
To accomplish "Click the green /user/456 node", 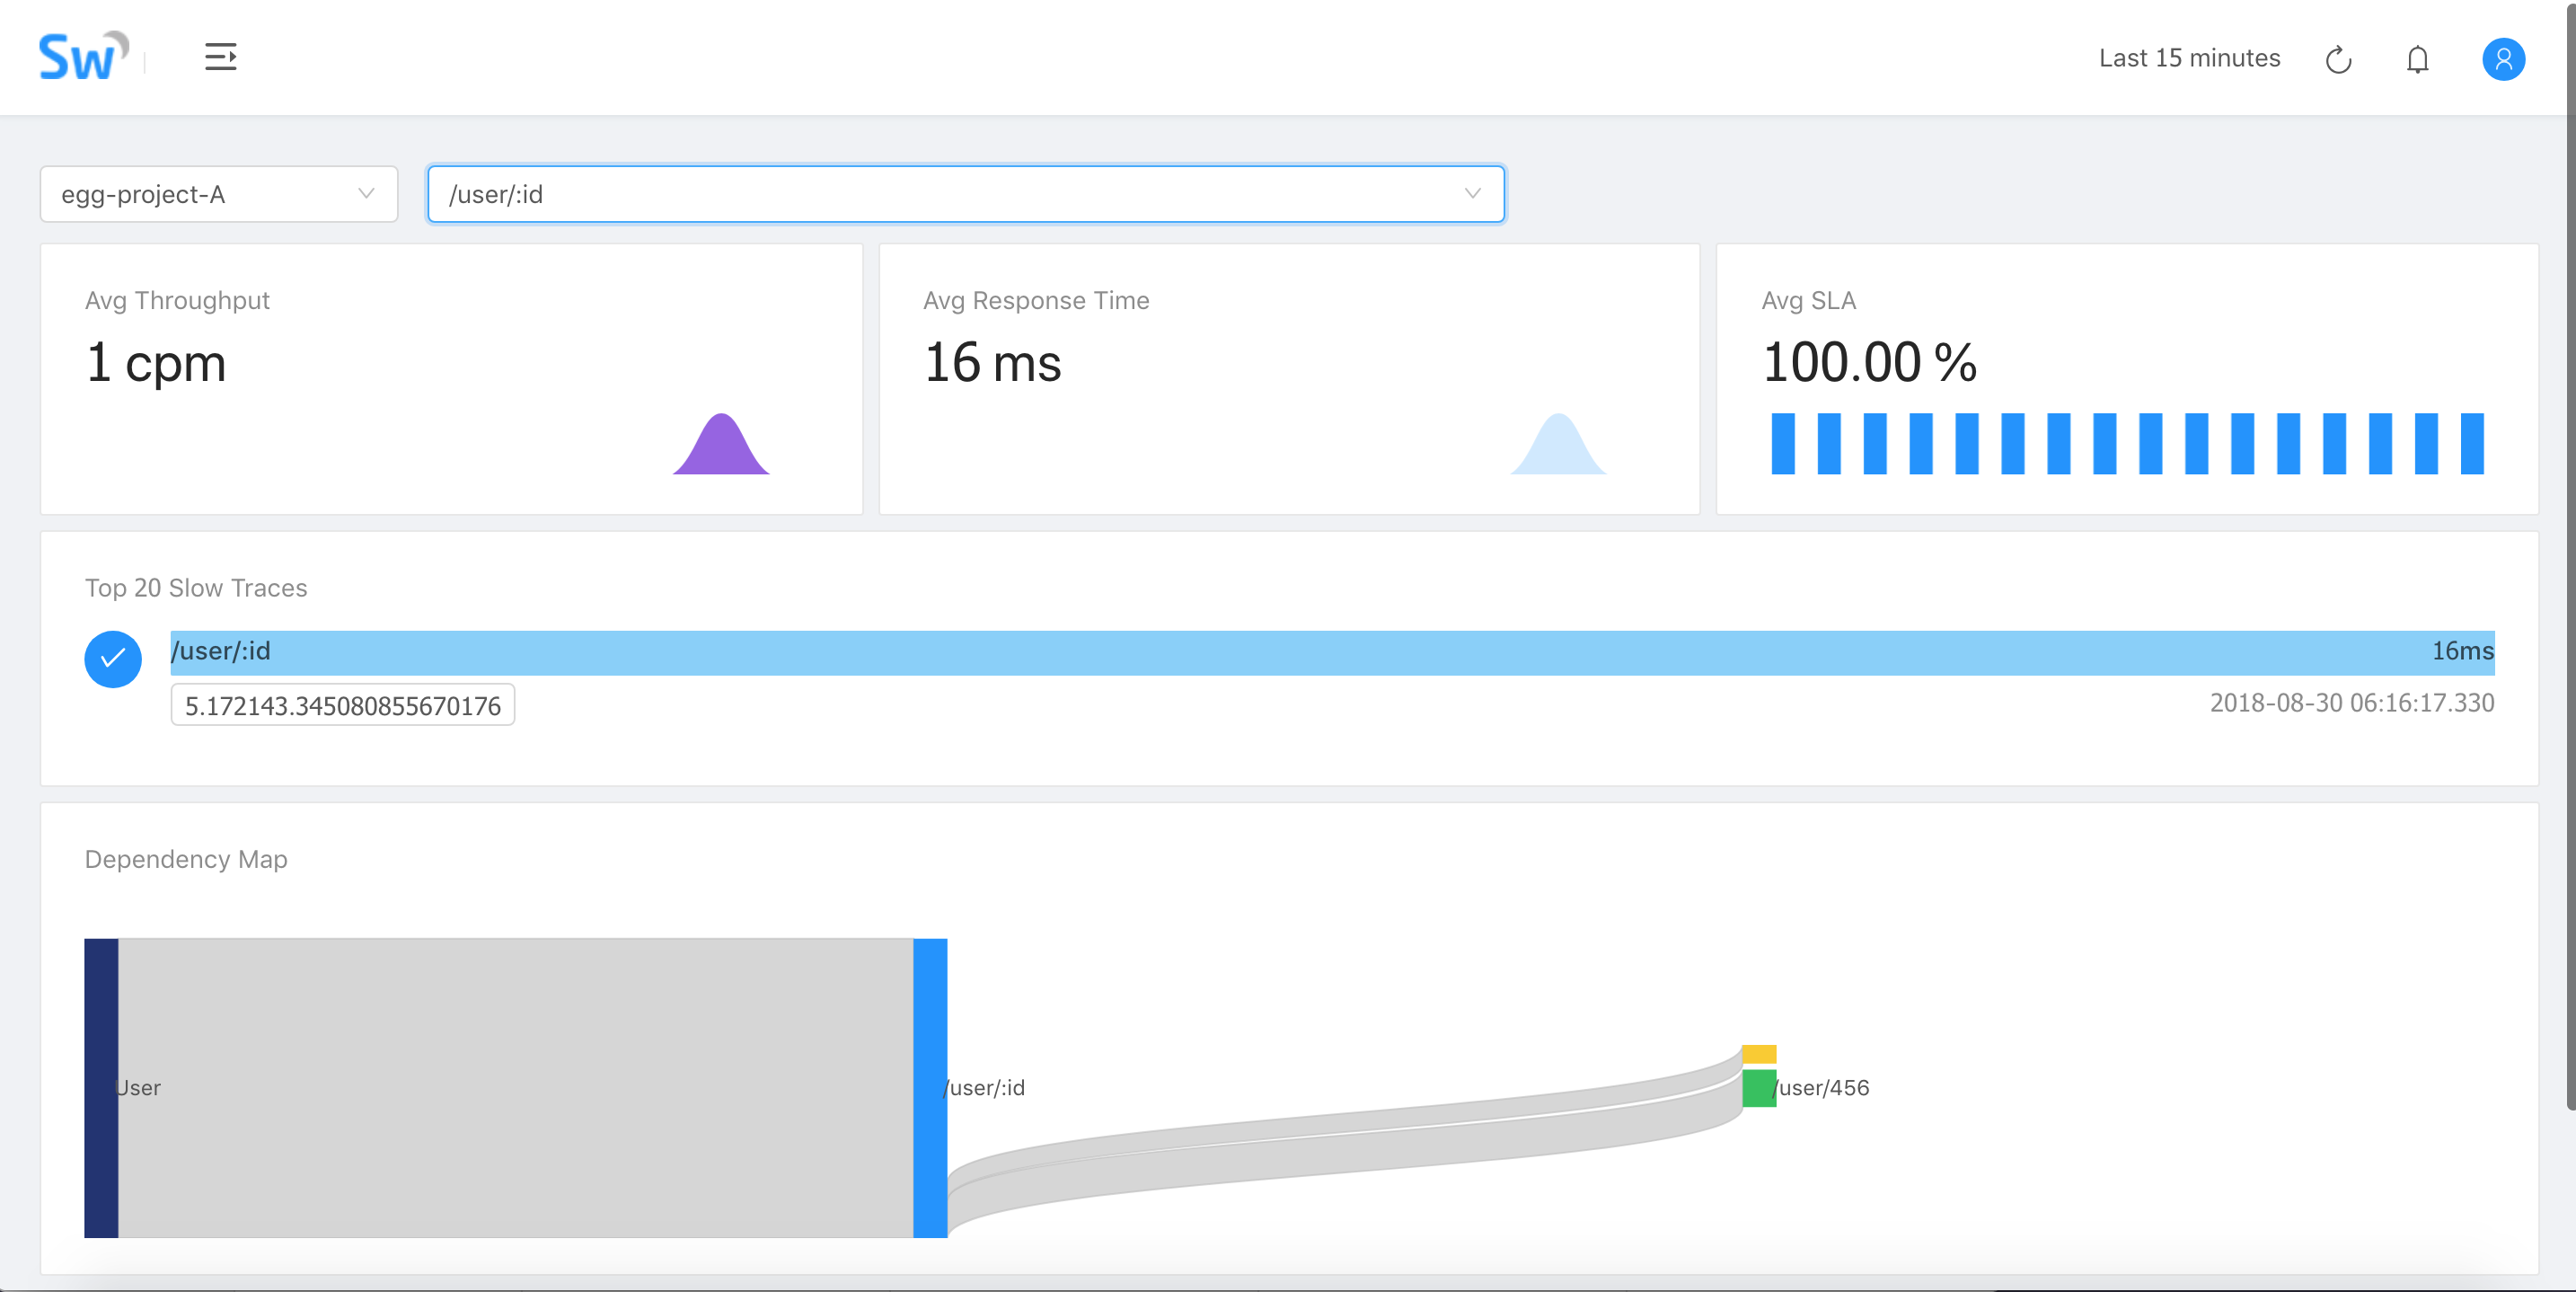I will (x=1759, y=1088).
